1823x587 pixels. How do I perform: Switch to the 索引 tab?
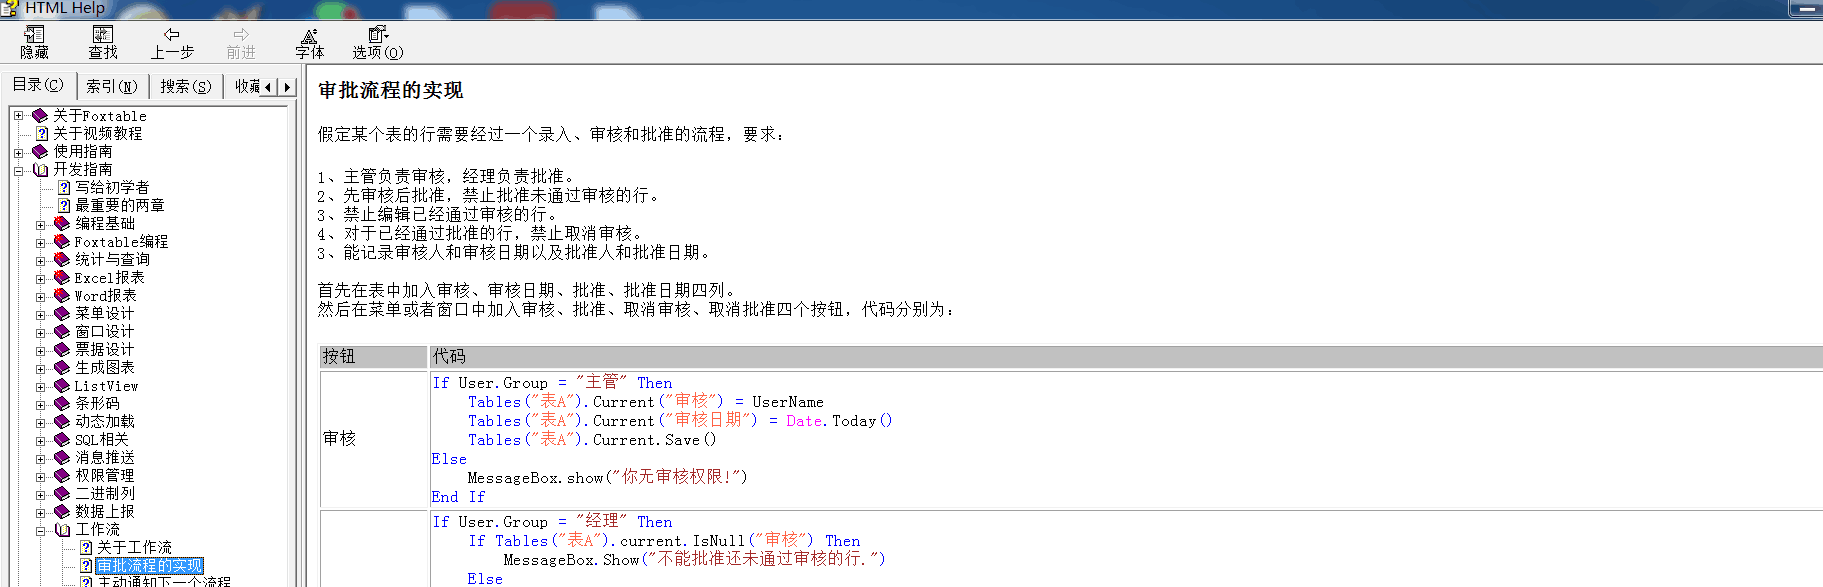coord(112,86)
